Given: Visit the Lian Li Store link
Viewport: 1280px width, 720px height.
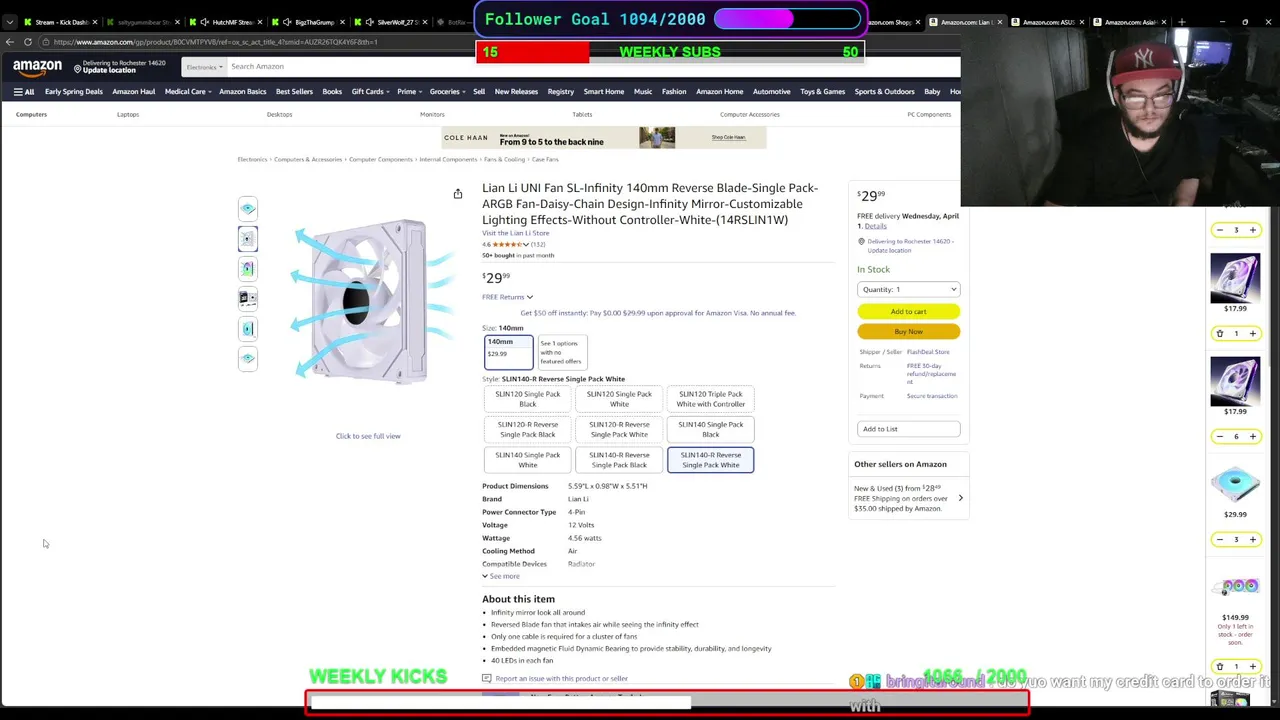Looking at the screenshot, I should pyautogui.click(x=515, y=233).
